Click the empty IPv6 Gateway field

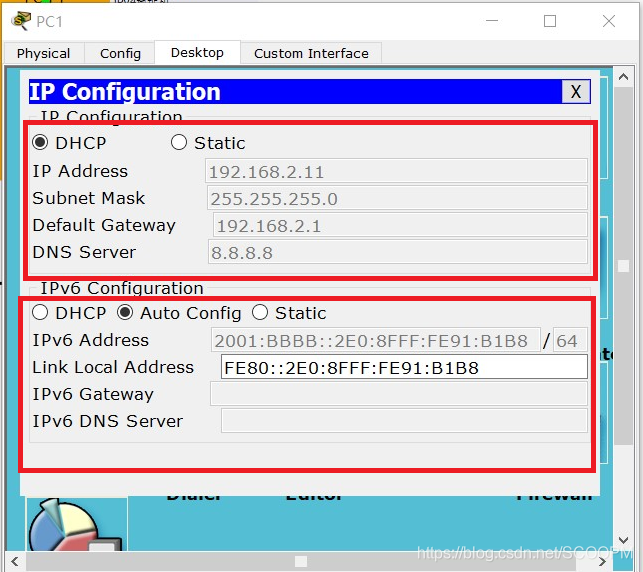(399, 394)
